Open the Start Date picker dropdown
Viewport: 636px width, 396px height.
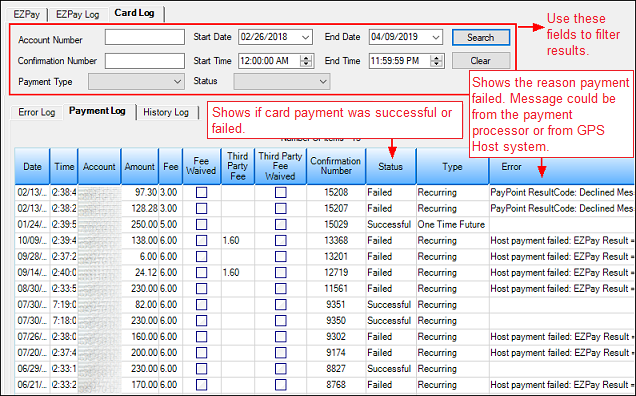tap(306, 37)
